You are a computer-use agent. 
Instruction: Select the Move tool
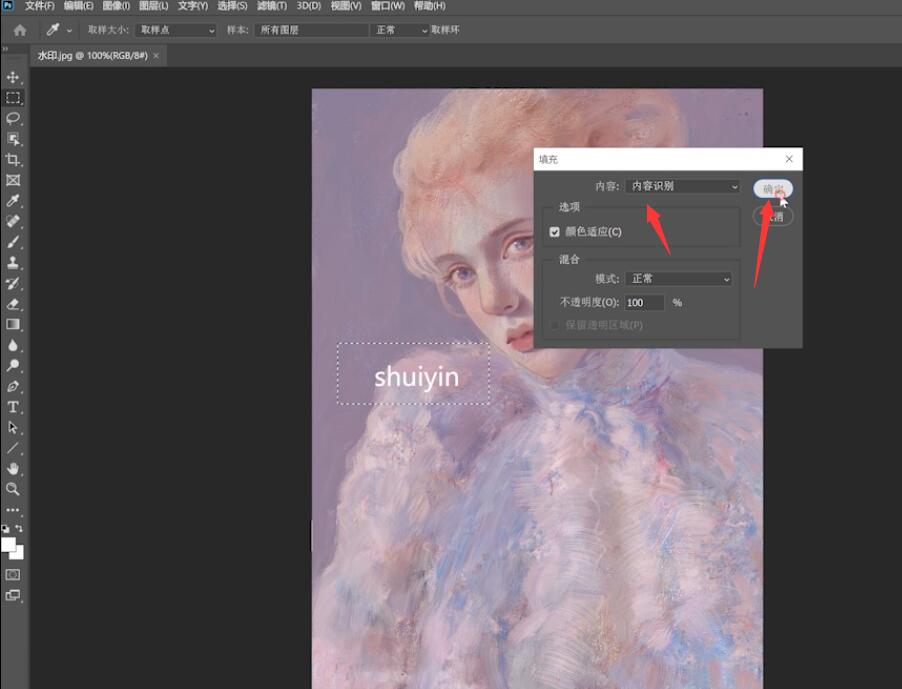[x=13, y=77]
